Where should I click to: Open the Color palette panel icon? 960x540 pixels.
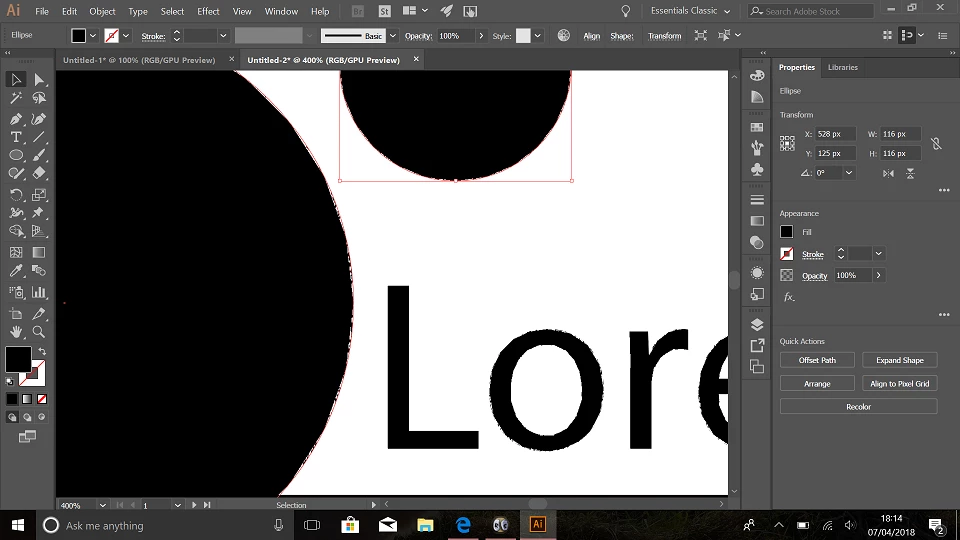[x=757, y=75]
